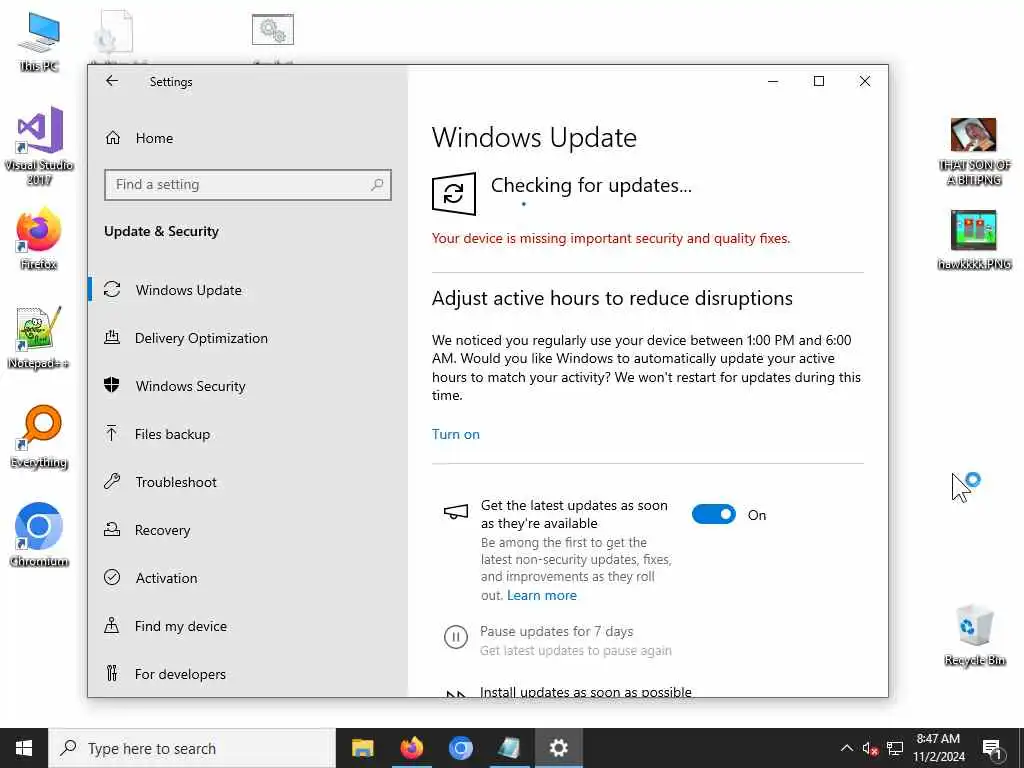
Task: Open the Action Center notifications icon
Action: (992, 749)
